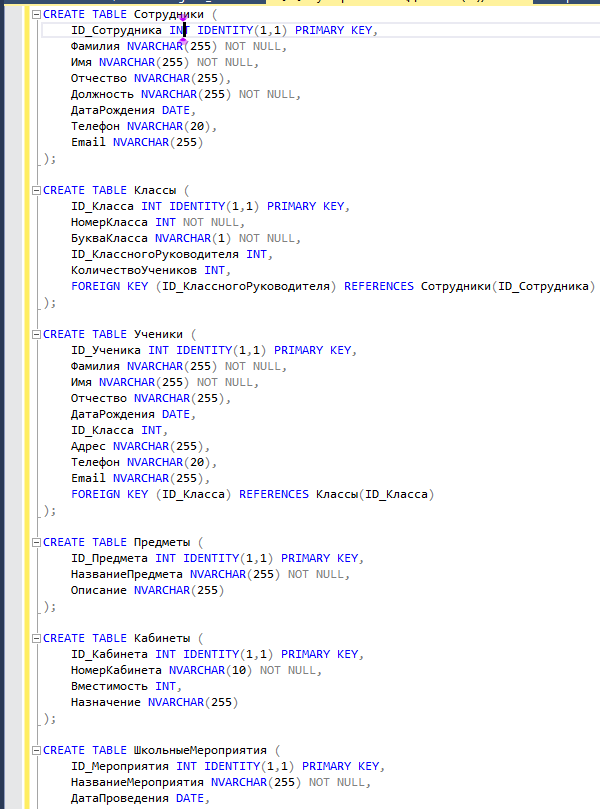Image resolution: width=600 pixels, height=809 pixels.
Task: Click the ID_Ученика column name
Action: pyautogui.click(x=106, y=350)
